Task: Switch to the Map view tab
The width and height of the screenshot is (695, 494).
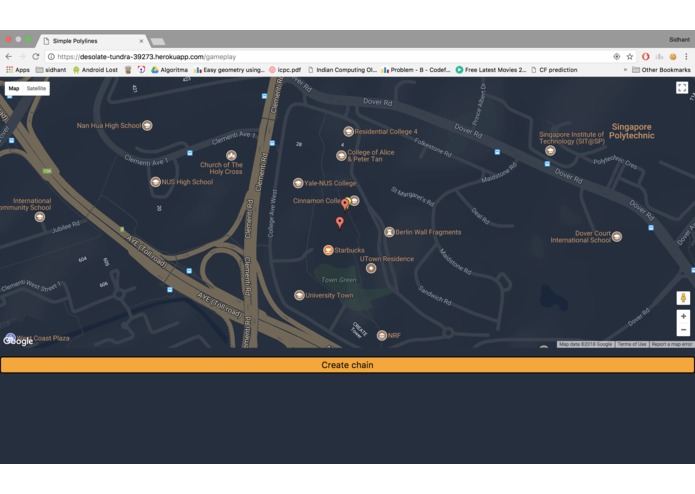Action: tap(14, 88)
